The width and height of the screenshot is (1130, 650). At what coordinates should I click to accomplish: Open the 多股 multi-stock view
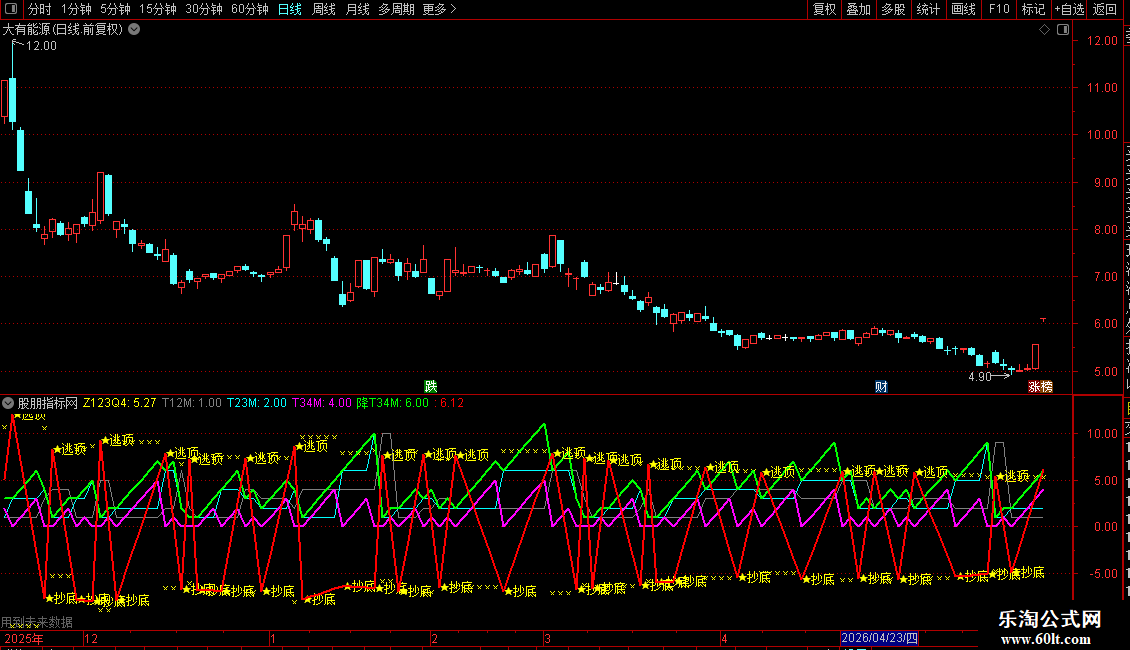894,9
